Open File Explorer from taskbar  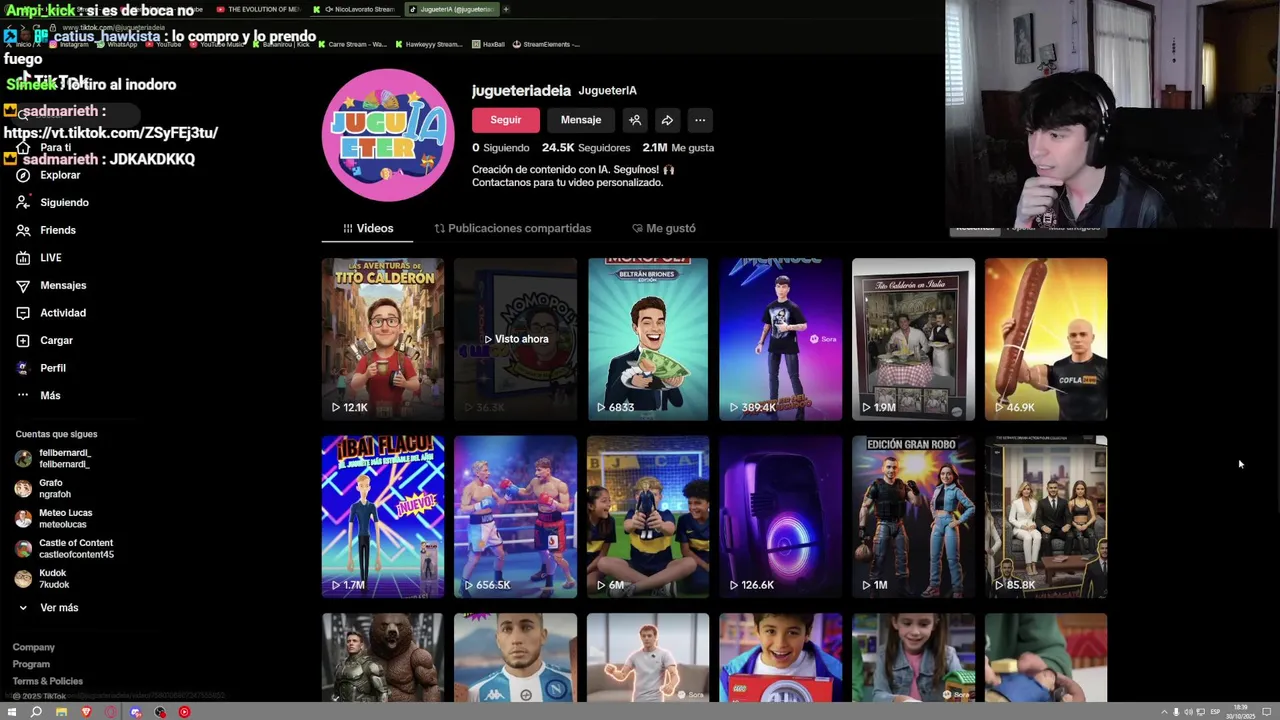click(61, 712)
